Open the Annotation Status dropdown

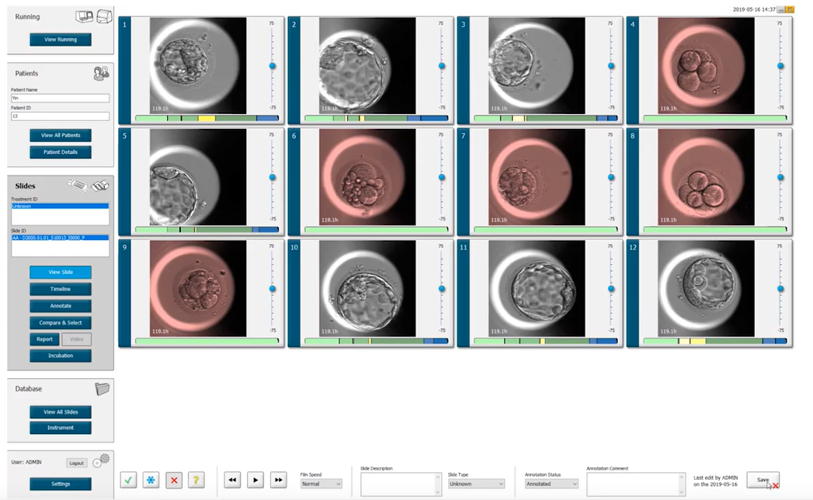tap(551, 484)
